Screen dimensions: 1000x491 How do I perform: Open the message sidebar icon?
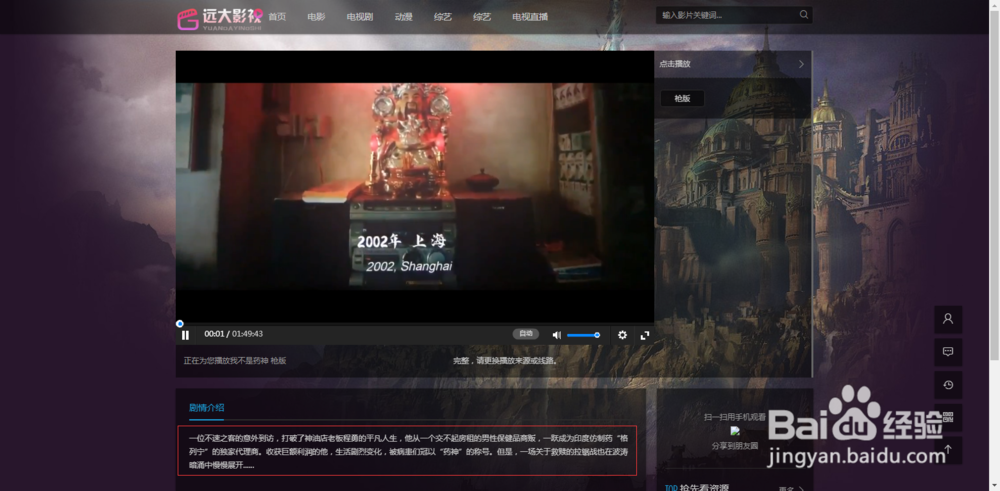coord(948,352)
